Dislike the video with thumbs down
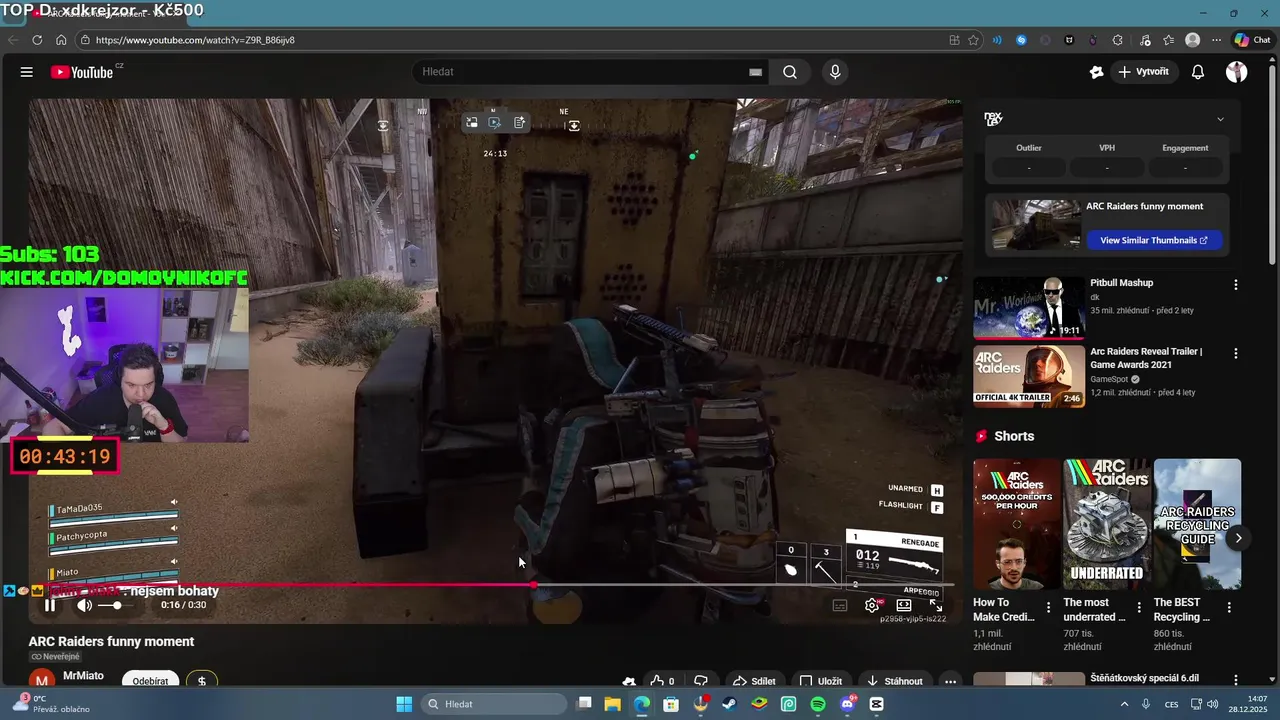The image size is (1280, 720). (702, 681)
